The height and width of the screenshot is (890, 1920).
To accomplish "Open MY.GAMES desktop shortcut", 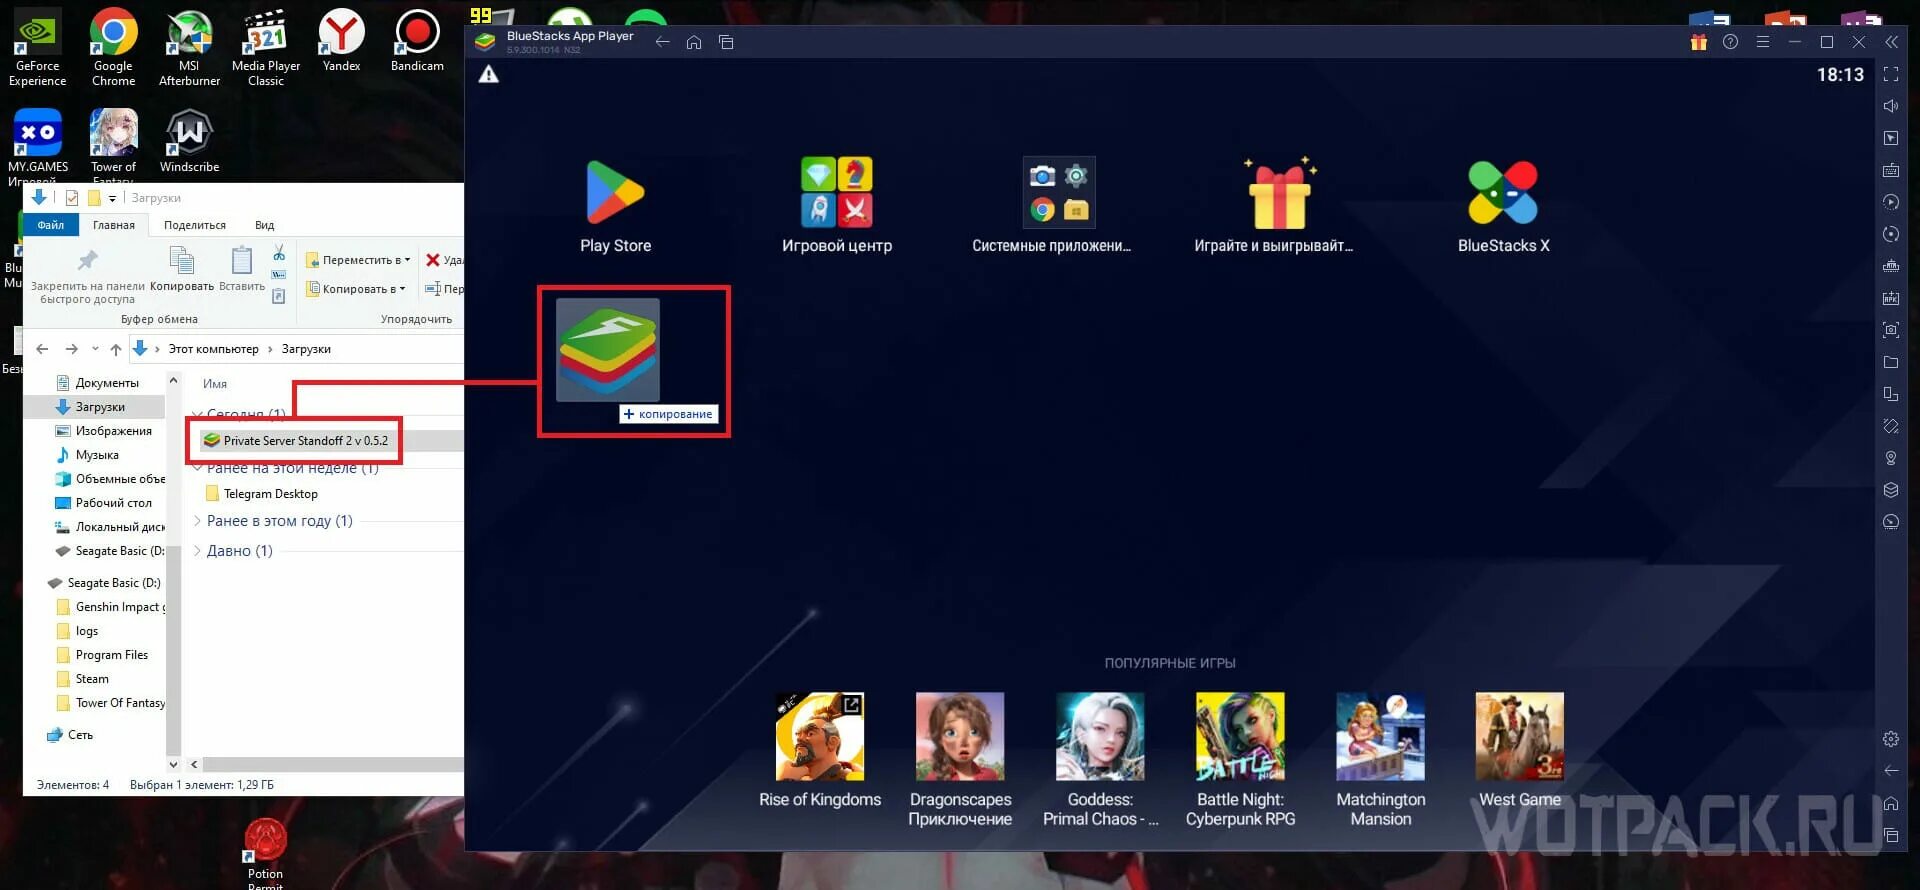I will pos(38,146).
